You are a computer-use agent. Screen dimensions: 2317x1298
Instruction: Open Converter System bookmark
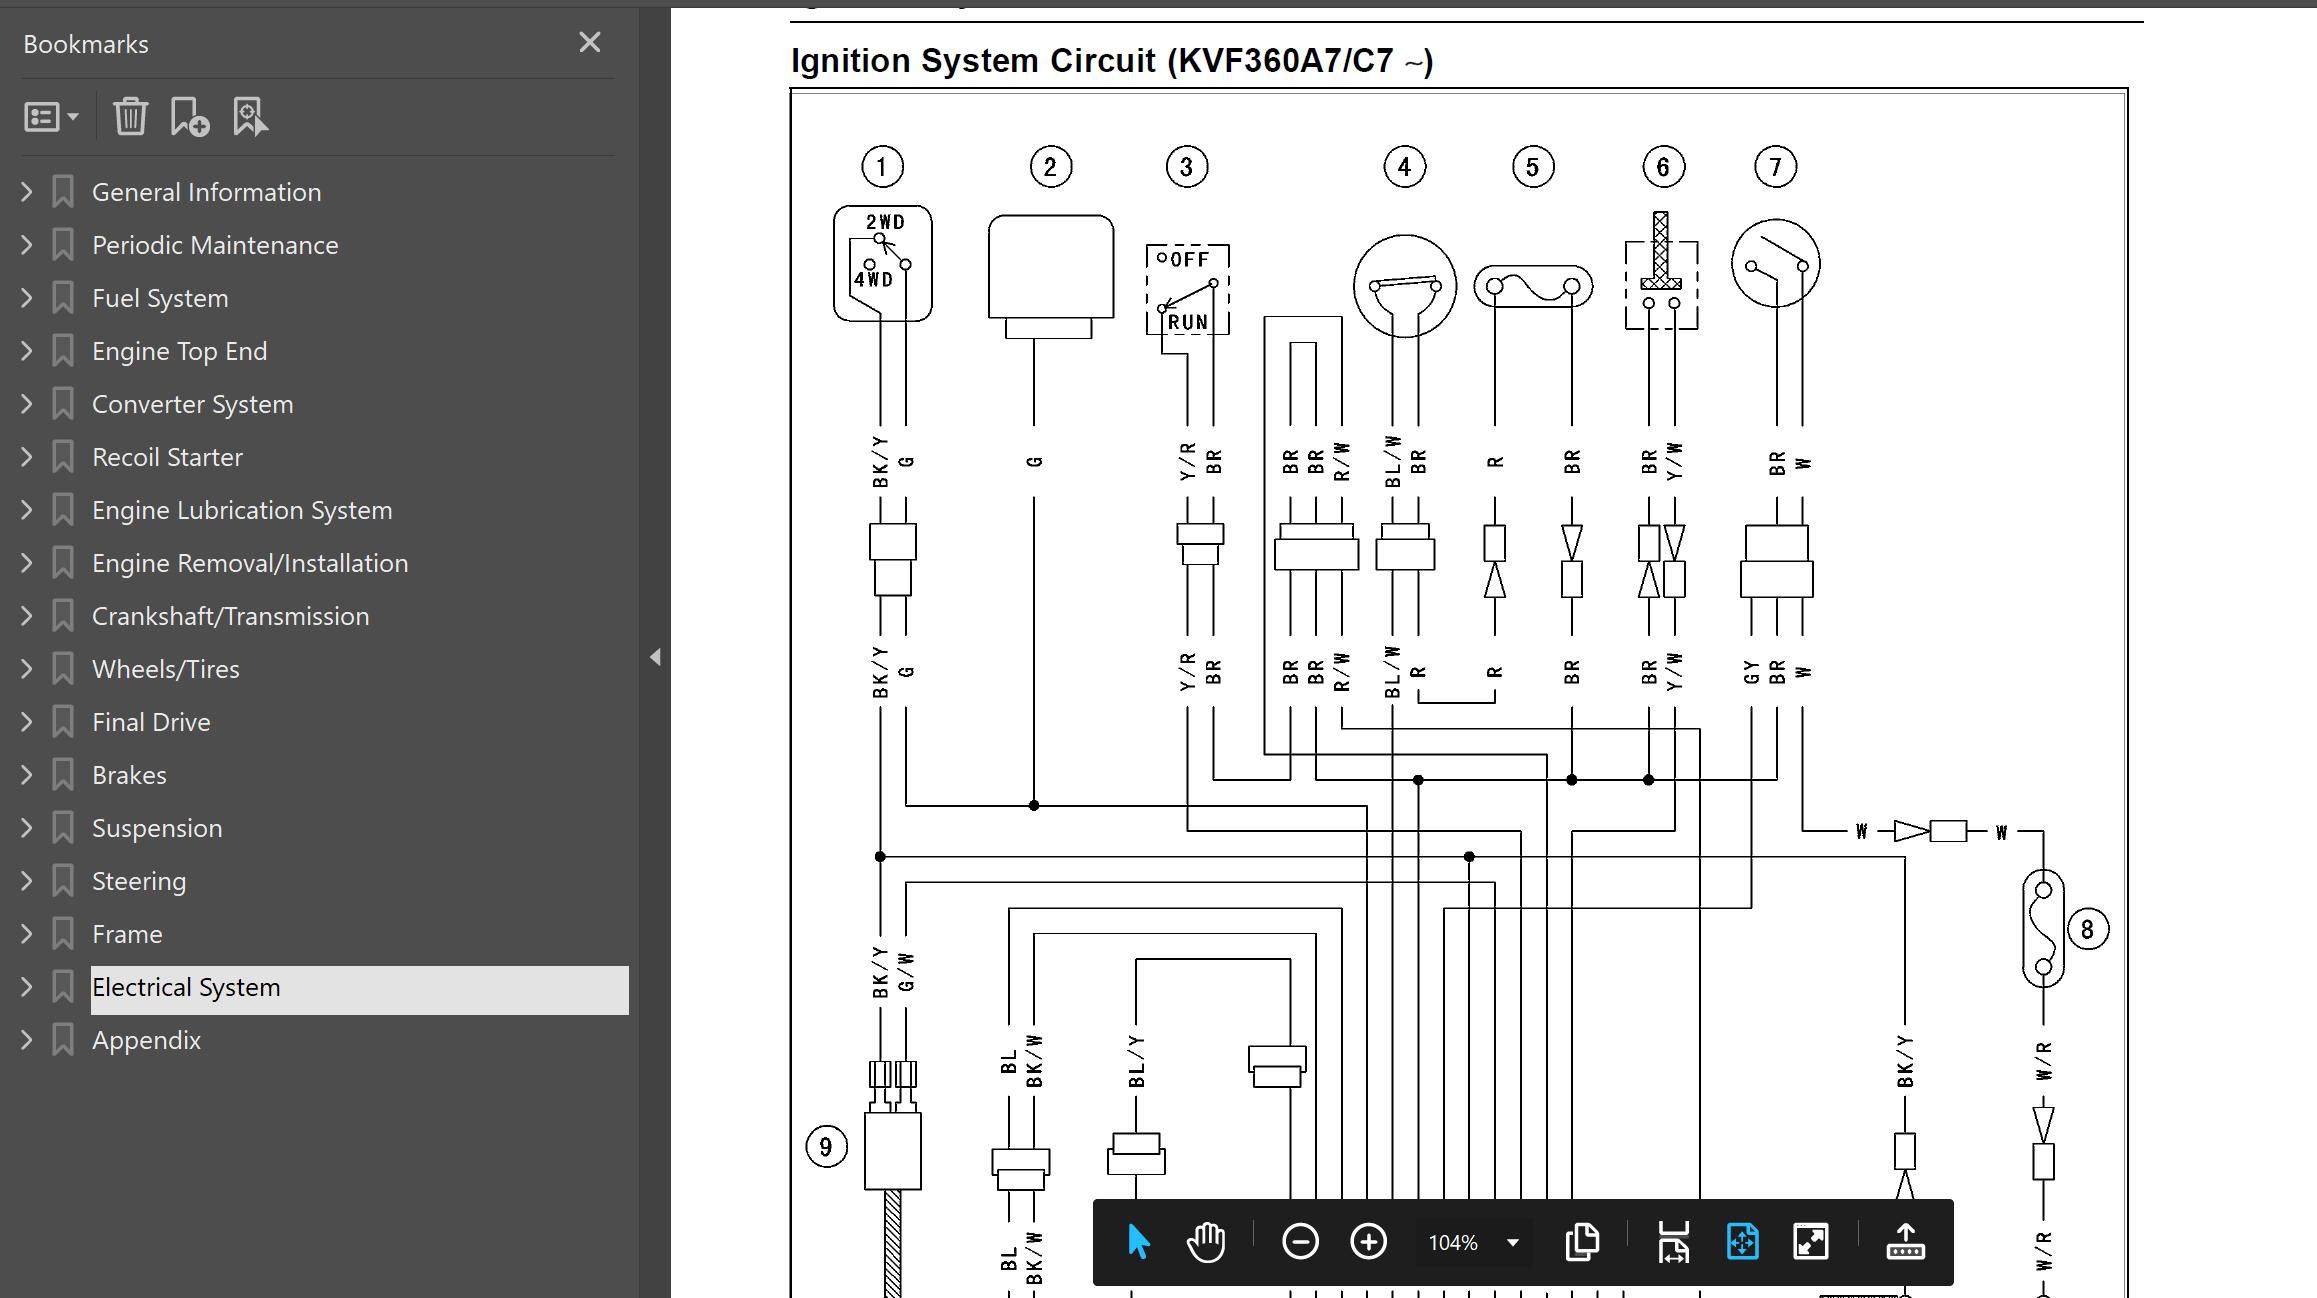(192, 404)
